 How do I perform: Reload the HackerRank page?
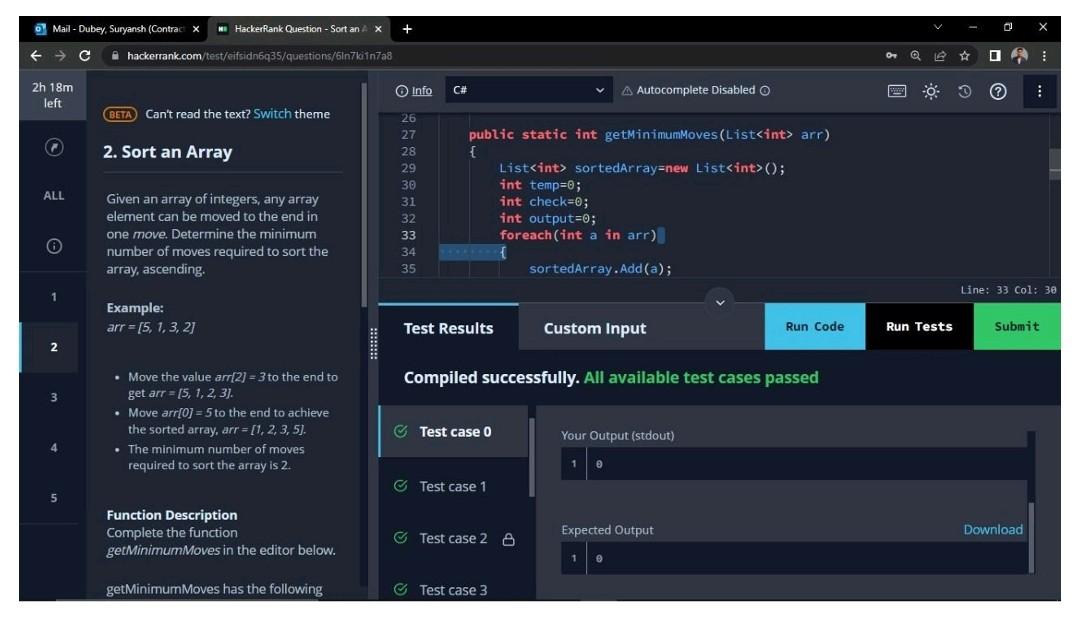[85, 56]
